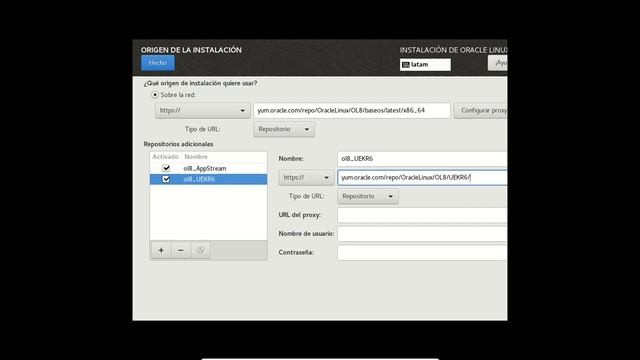Open the upper Tipo de URL Repositorio dropdown
The image size is (640, 360).
coord(284,129)
